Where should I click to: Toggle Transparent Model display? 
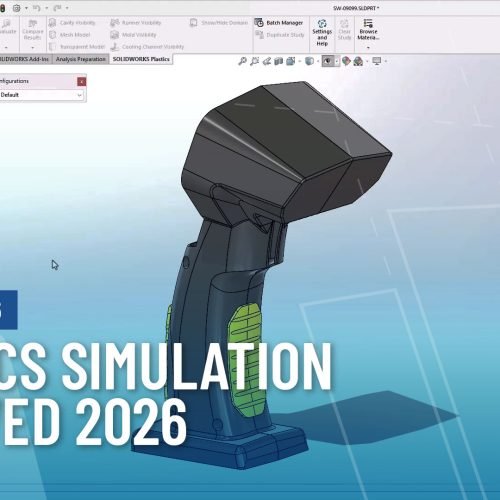coord(77,47)
